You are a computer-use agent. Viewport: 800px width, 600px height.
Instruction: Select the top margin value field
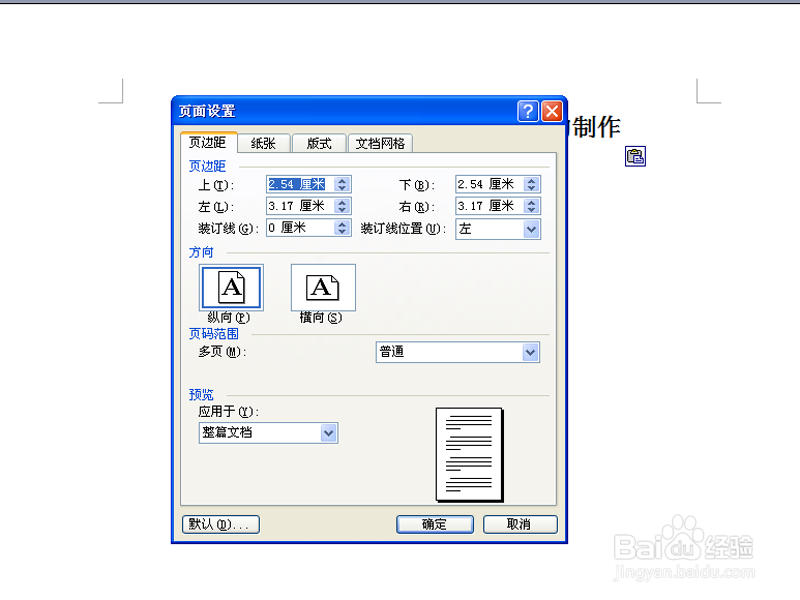(300, 184)
